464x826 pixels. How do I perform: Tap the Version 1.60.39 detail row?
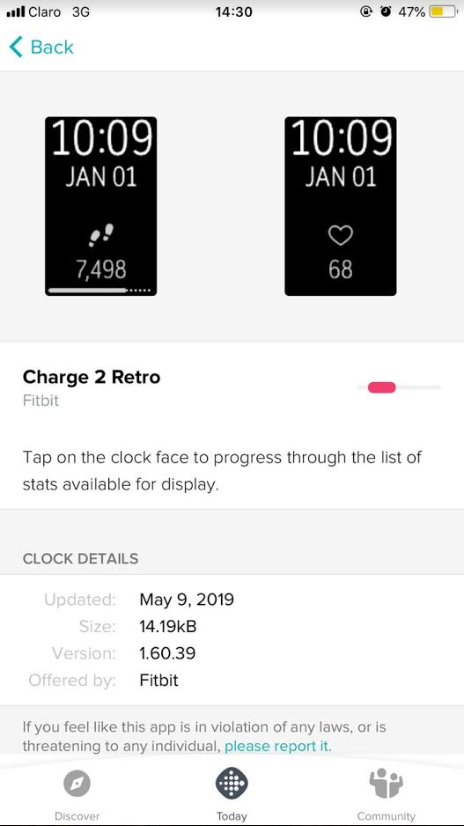[232, 653]
